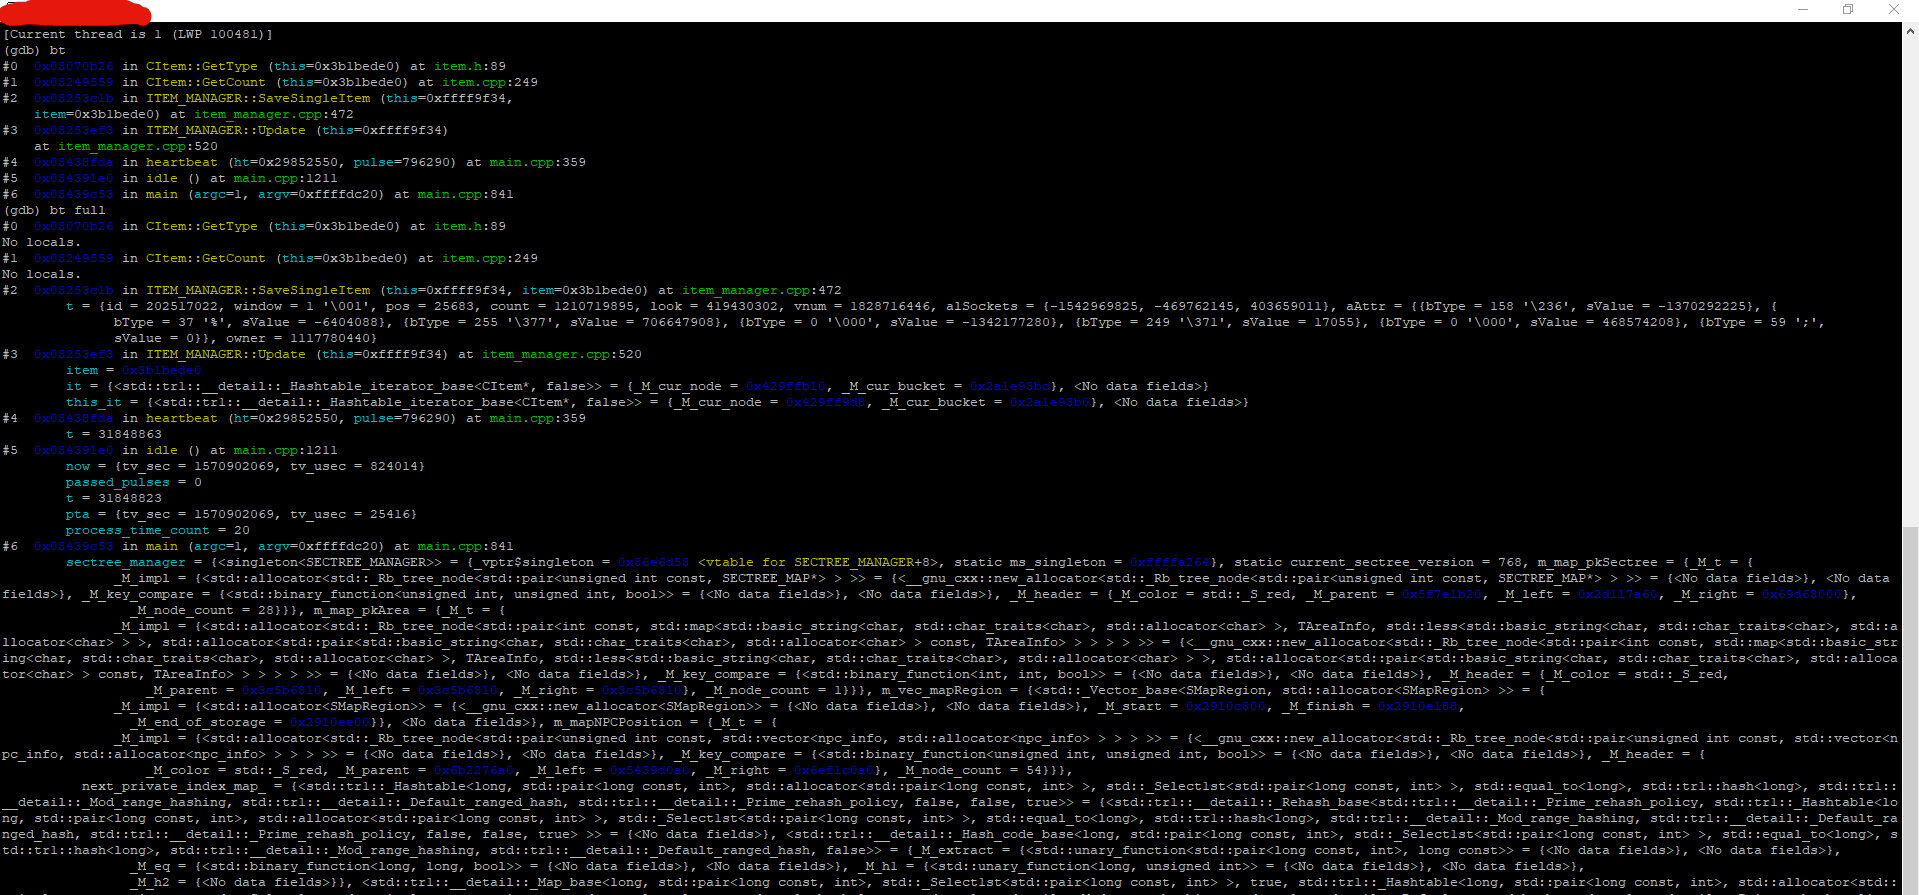Click '<vtable for SECTREE_MANAGER+8>' text

[x=818, y=562]
